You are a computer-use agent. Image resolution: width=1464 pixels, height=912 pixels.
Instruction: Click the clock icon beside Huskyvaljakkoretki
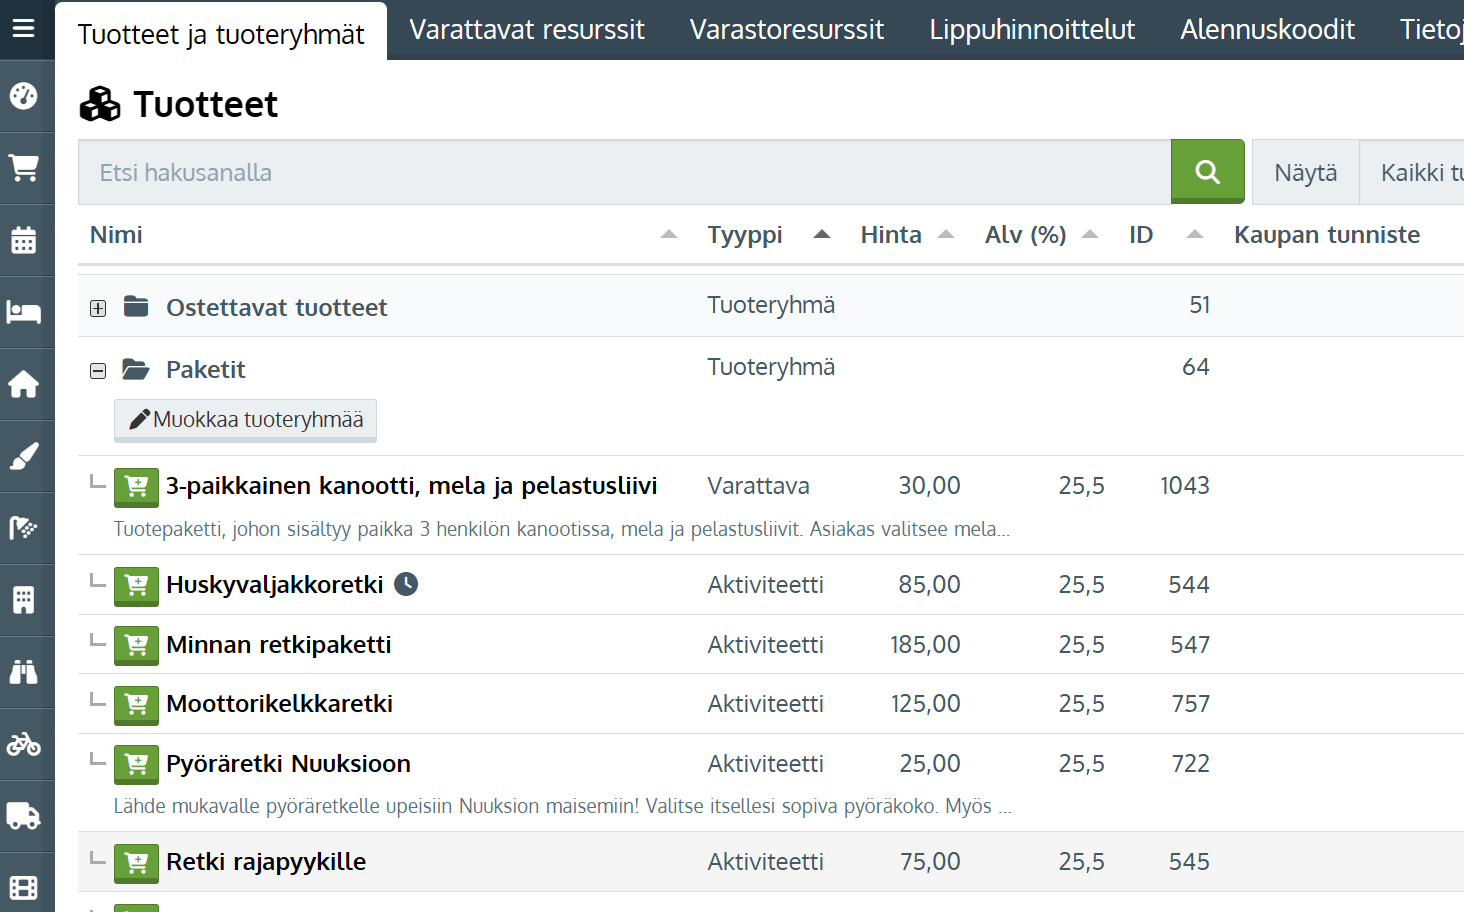tap(406, 584)
